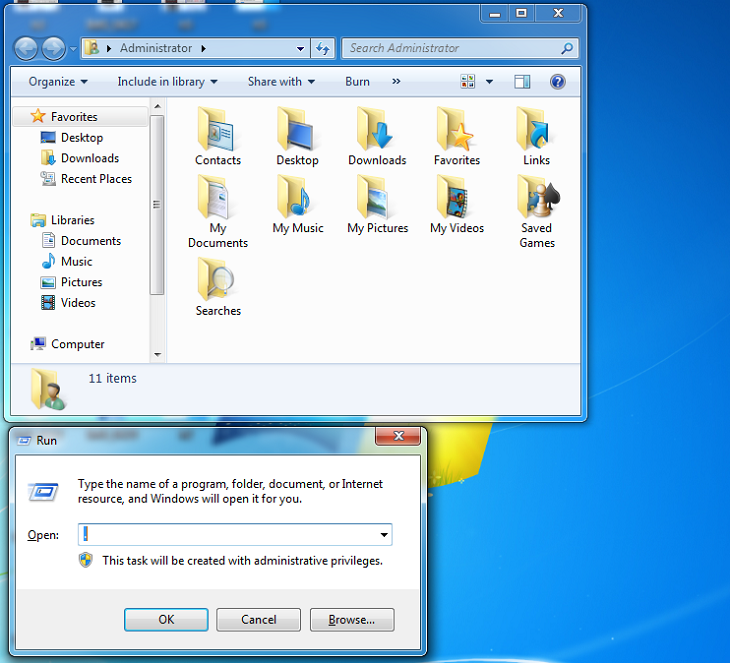Click the Desktop item under Favorites sidebar

tap(72, 137)
